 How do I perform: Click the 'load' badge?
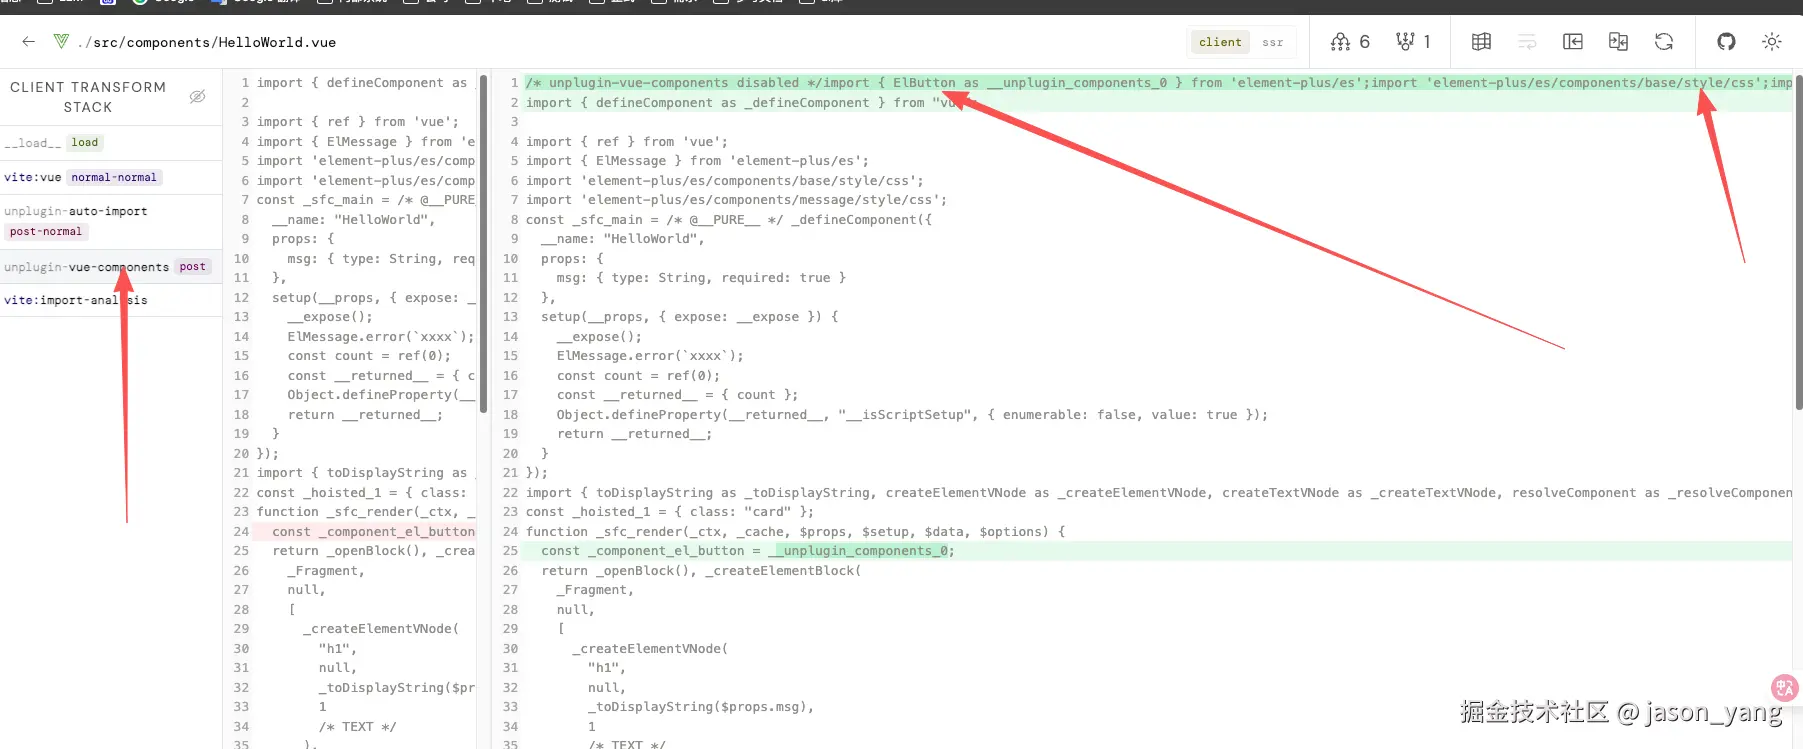click(x=85, y=143)
